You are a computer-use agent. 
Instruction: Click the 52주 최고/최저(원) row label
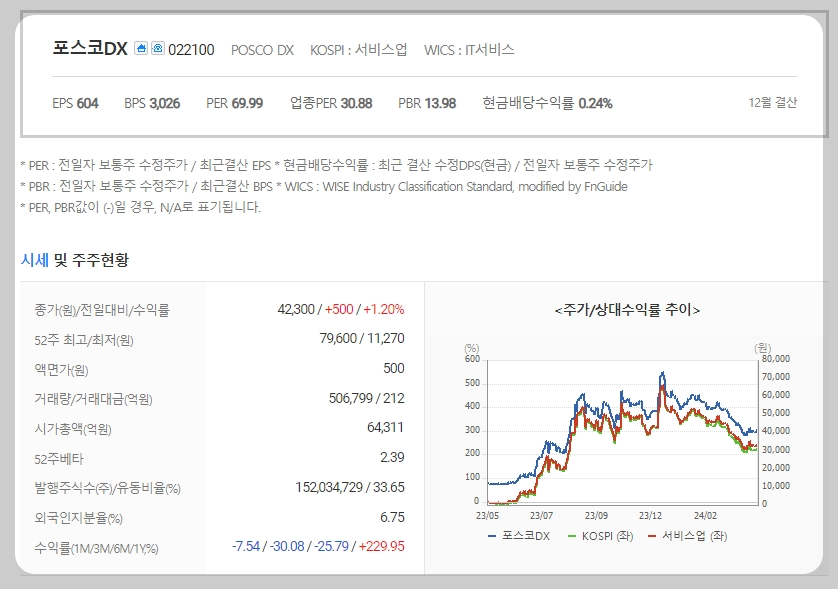click(84, 340)
